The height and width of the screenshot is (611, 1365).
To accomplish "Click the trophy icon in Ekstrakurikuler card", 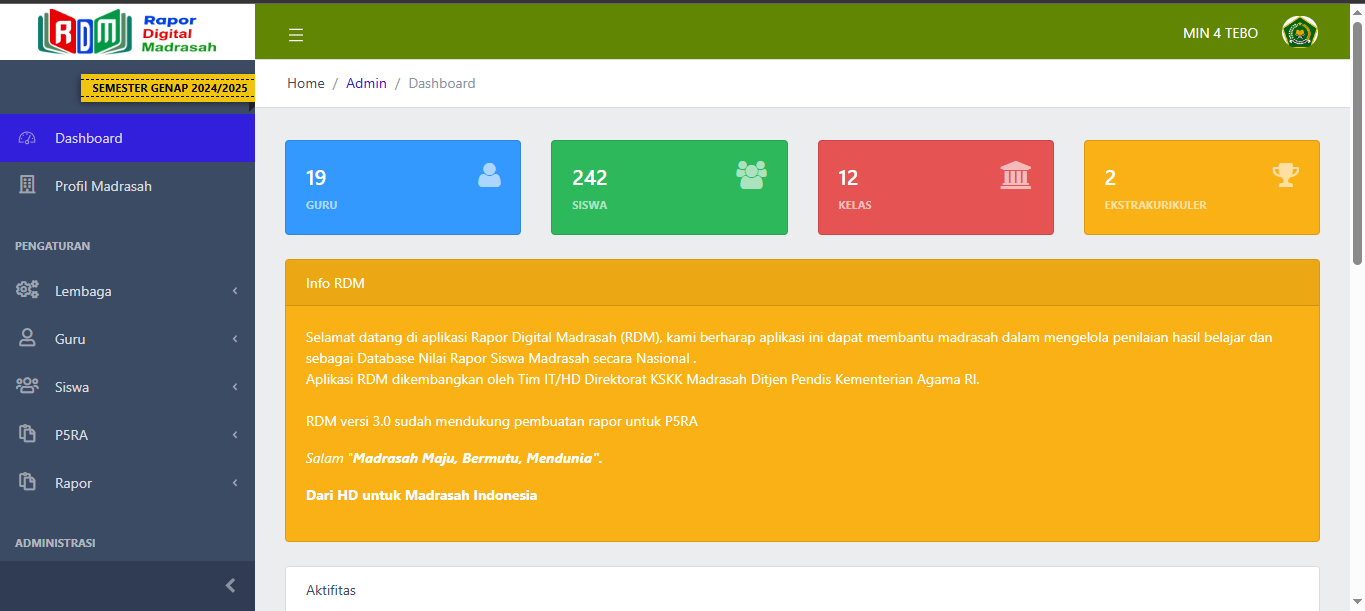I will [x=1285, y=175].
